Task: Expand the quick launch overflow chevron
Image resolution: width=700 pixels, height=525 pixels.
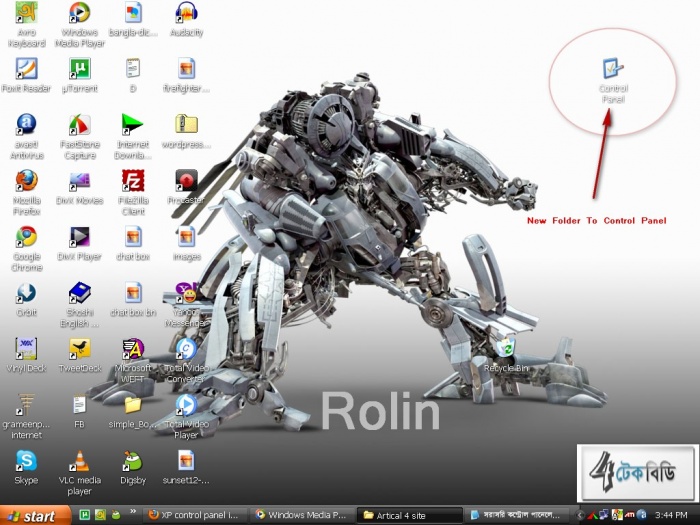Action: pyautogui.click(x=133, y=512)
